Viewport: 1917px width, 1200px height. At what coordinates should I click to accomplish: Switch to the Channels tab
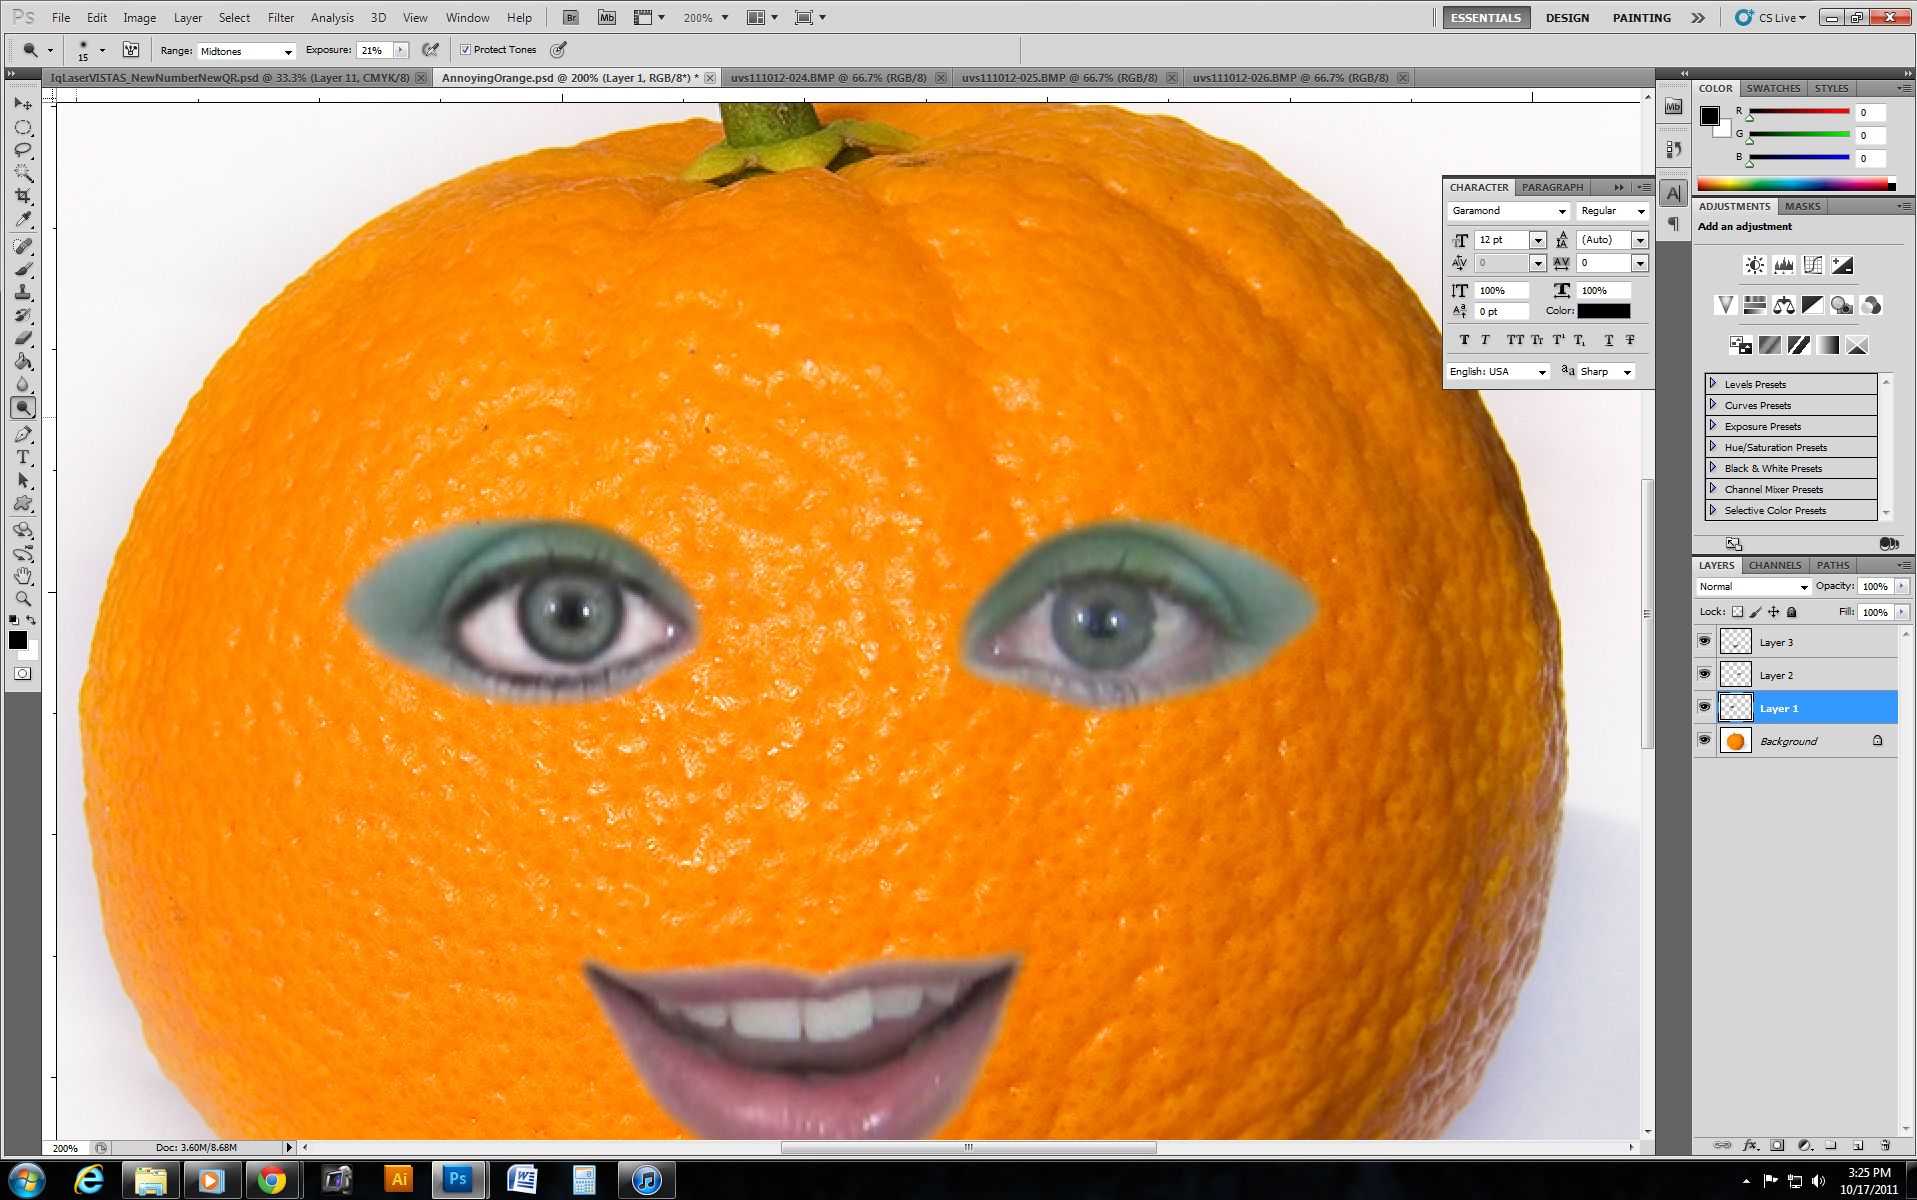(1773, 565)
